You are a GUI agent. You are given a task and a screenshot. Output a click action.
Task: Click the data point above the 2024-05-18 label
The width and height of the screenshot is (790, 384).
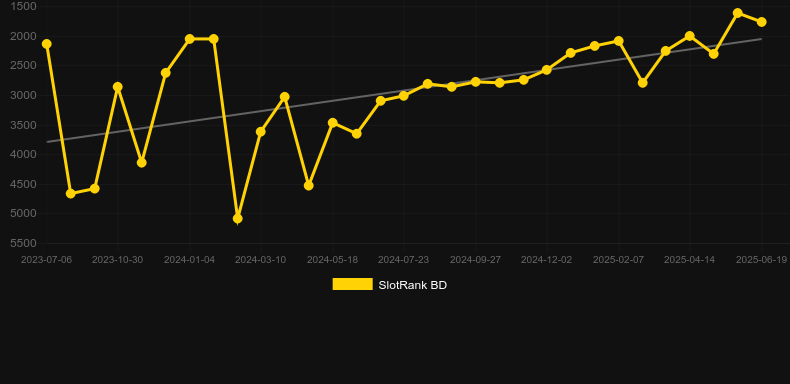(333, 122)
